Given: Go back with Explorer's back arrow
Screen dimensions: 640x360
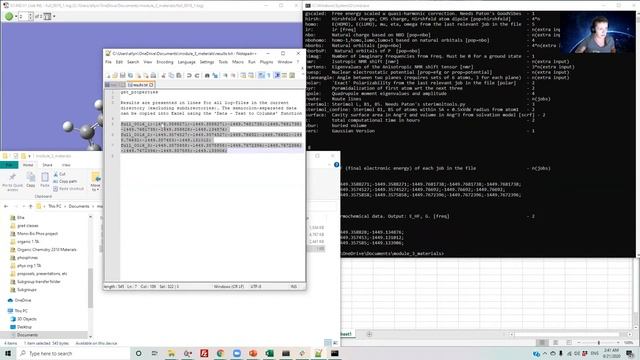Looking at the screenshot, I should 6,207.
